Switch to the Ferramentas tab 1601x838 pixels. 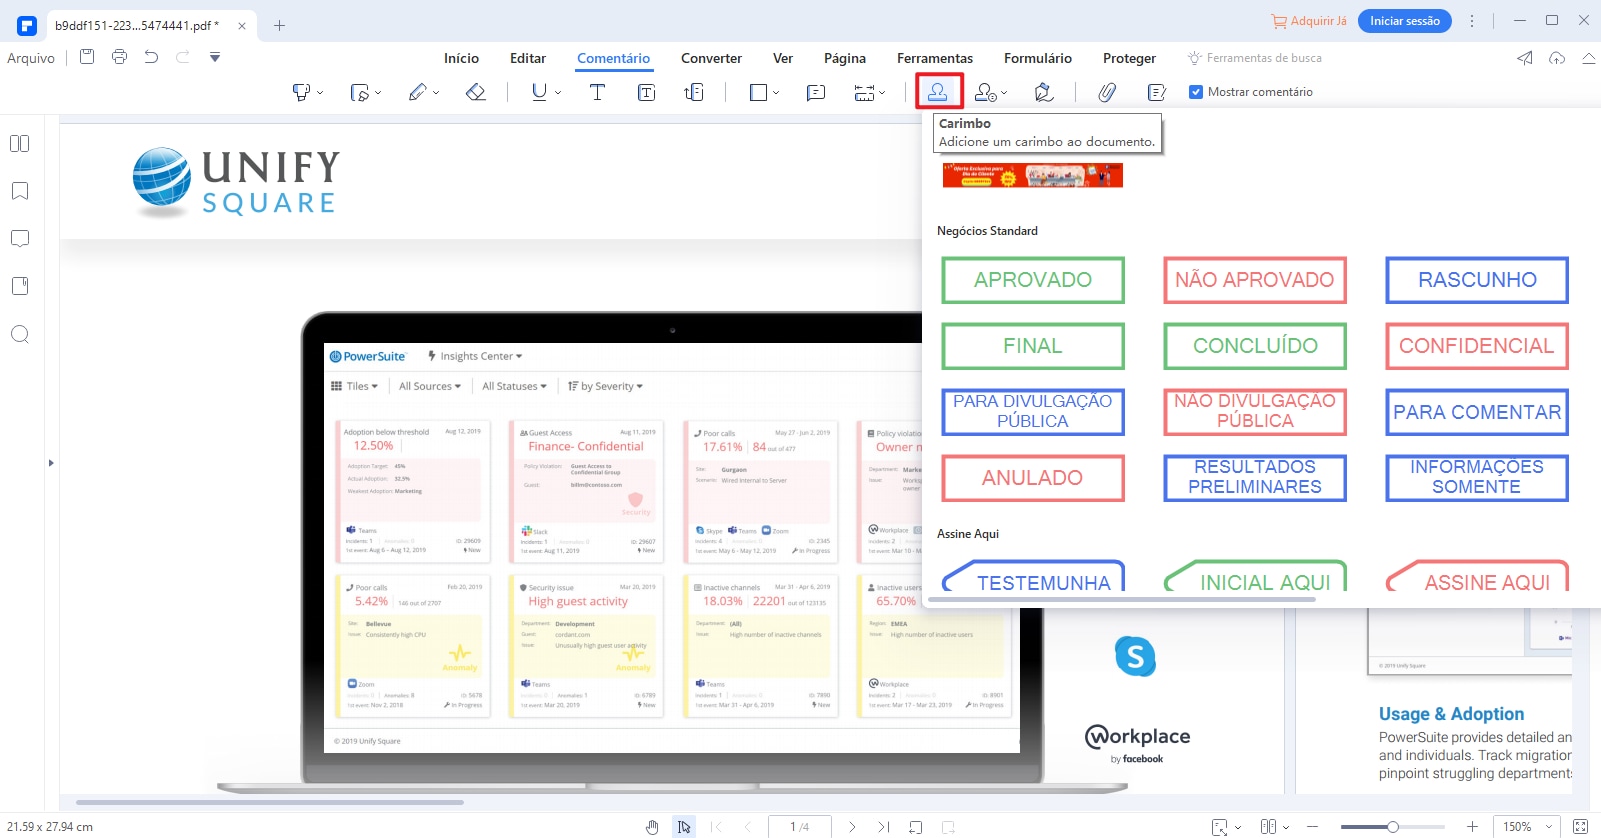935,58
